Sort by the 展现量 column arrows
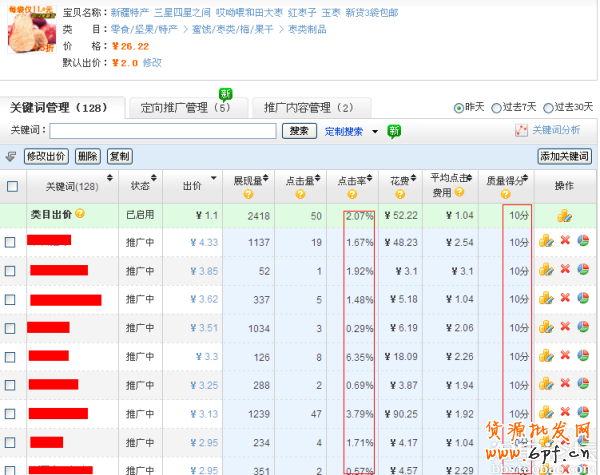Viewport: 600px width, 475px height. (267, 179)
